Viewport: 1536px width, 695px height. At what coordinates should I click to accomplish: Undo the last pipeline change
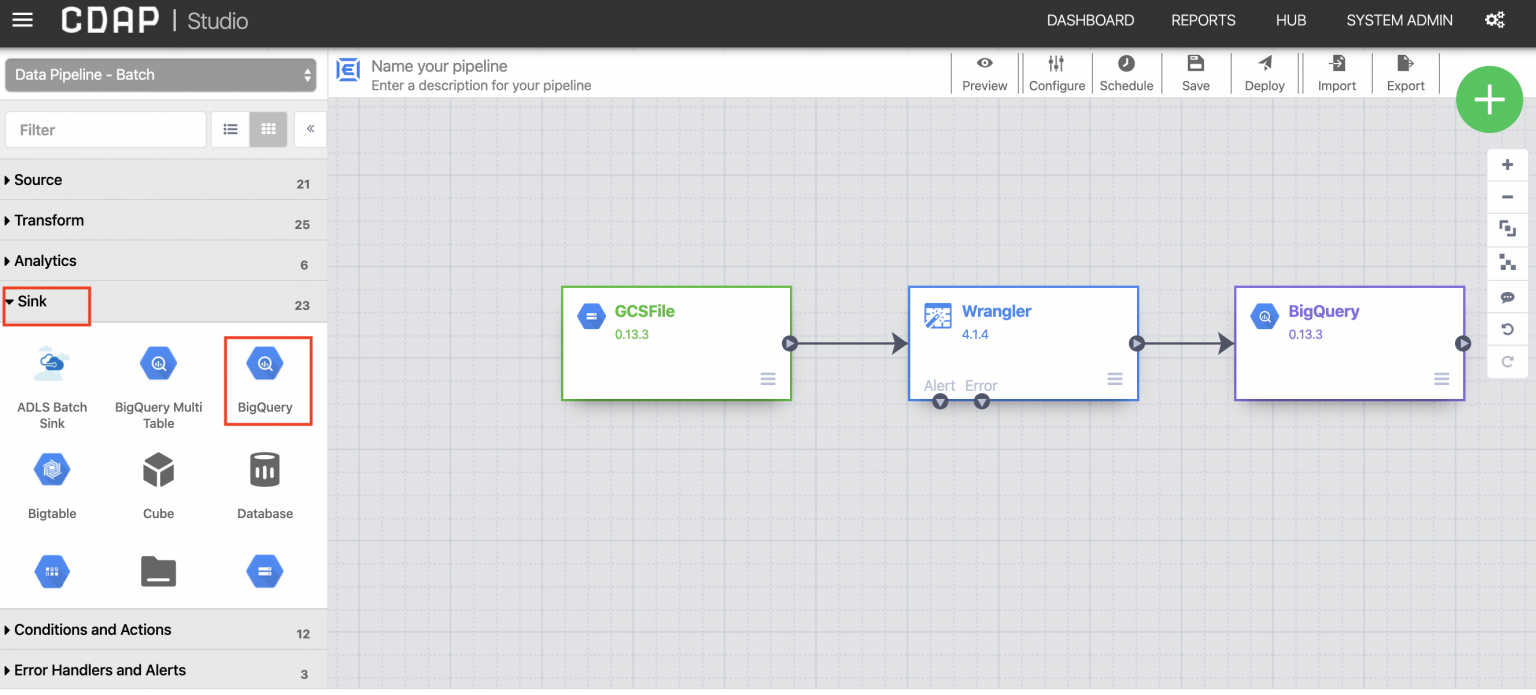pyautogui.click(x=1508, y=329)
